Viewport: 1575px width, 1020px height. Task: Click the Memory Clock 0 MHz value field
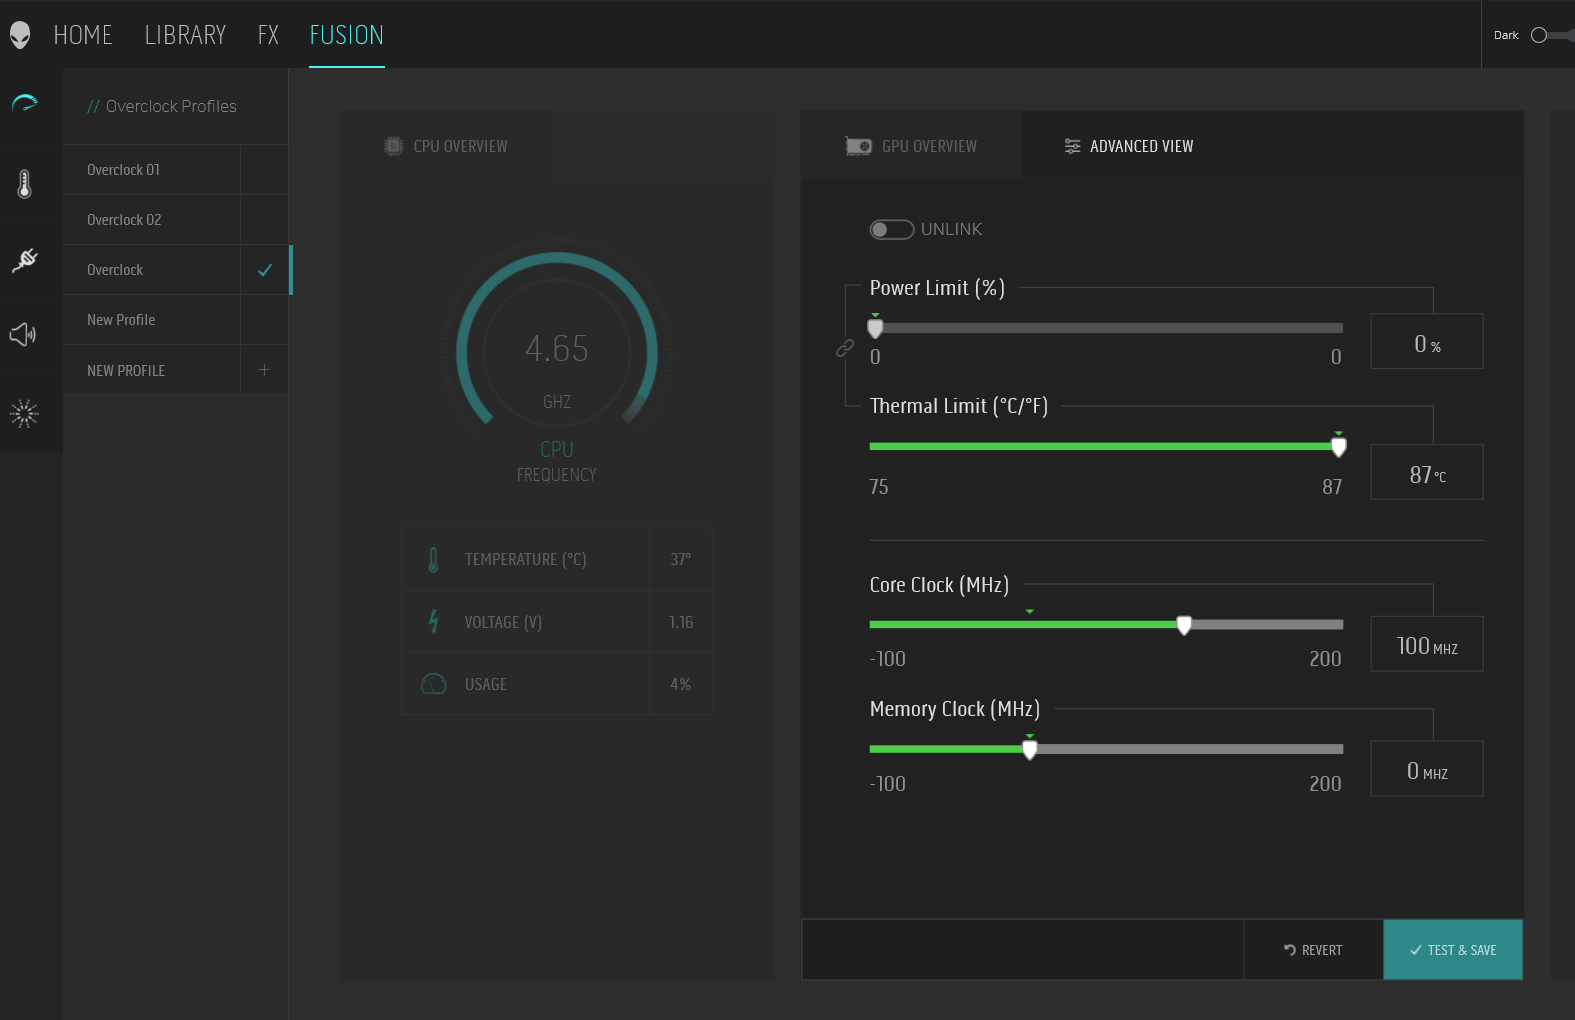[x=1427, y=768]
